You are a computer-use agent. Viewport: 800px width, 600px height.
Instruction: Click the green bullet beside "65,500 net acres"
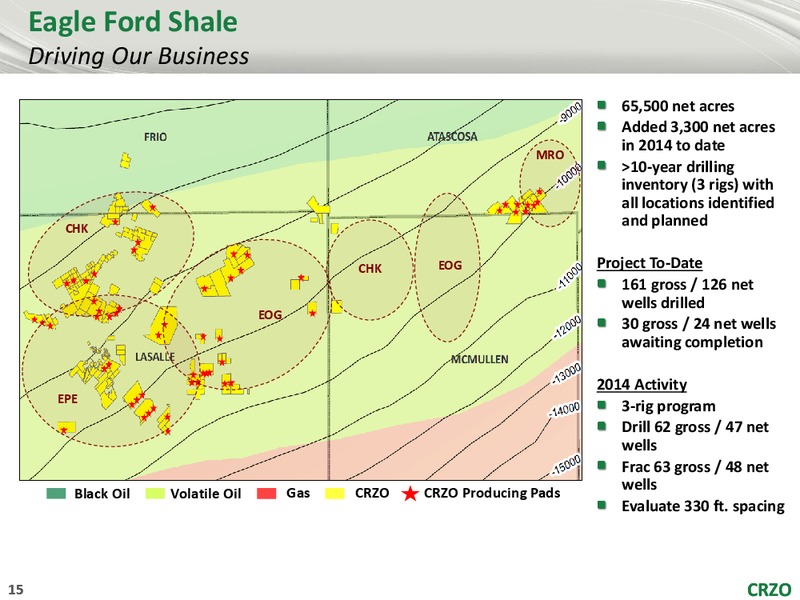[602, 105]
